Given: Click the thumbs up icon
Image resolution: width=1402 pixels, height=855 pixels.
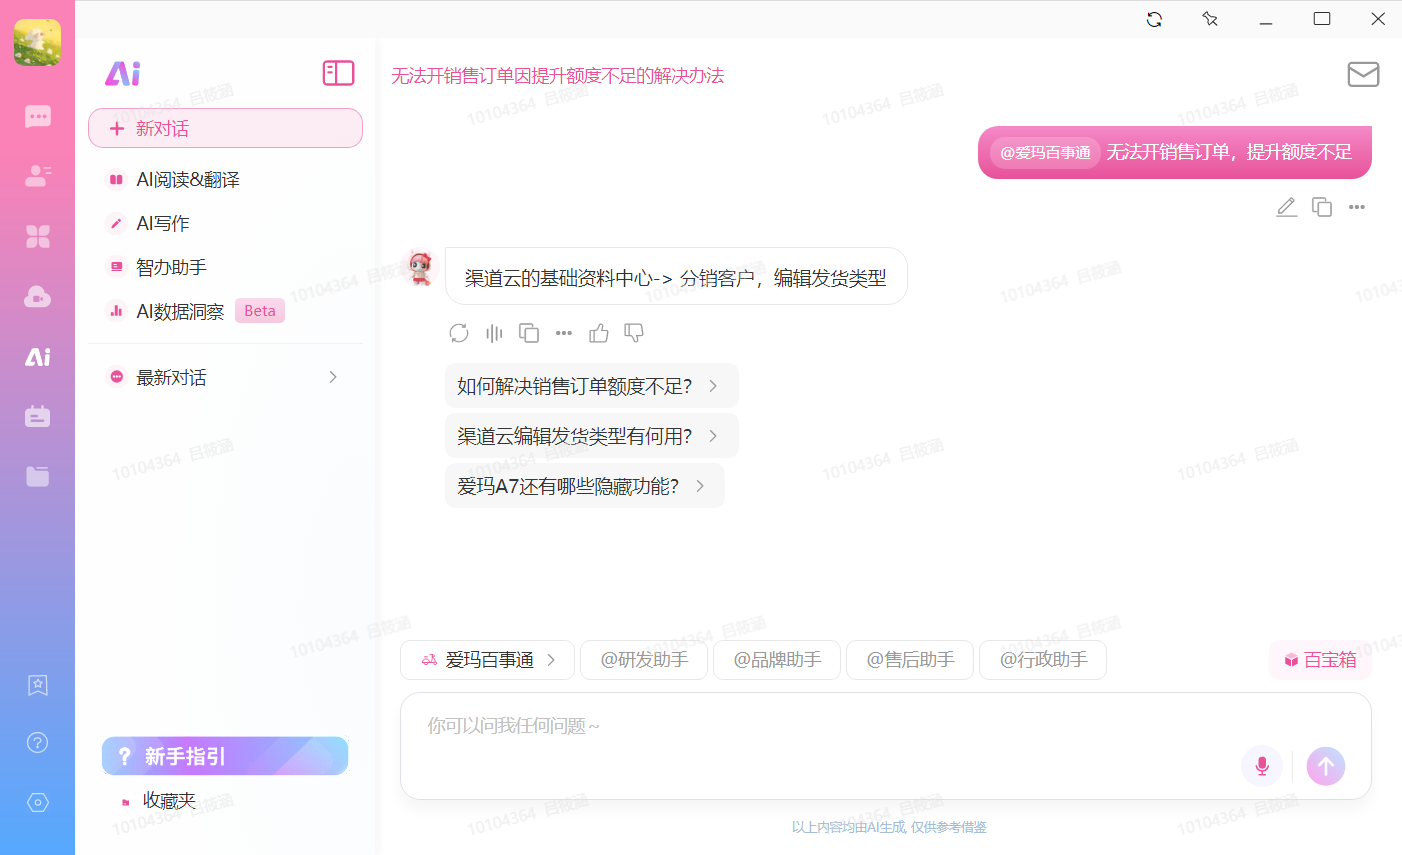Looking at the screenshot, I should (599, 333).
